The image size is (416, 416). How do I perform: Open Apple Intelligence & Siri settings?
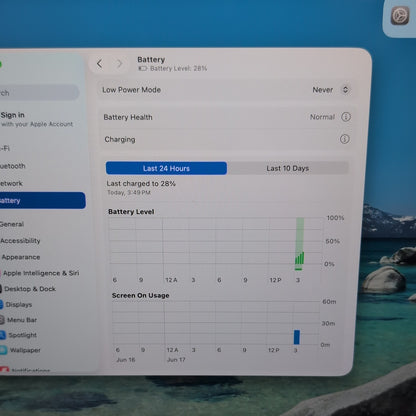40,273
